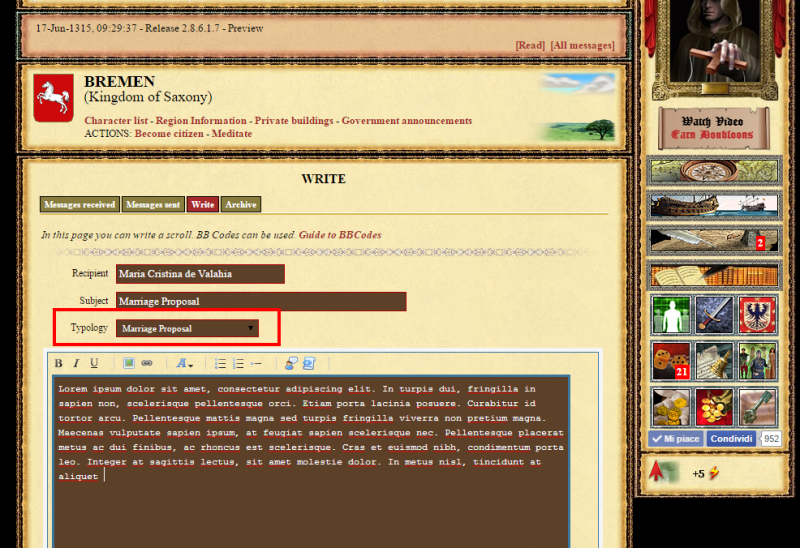Open the red eagle coat of arms icon

(x=757, y=315)
